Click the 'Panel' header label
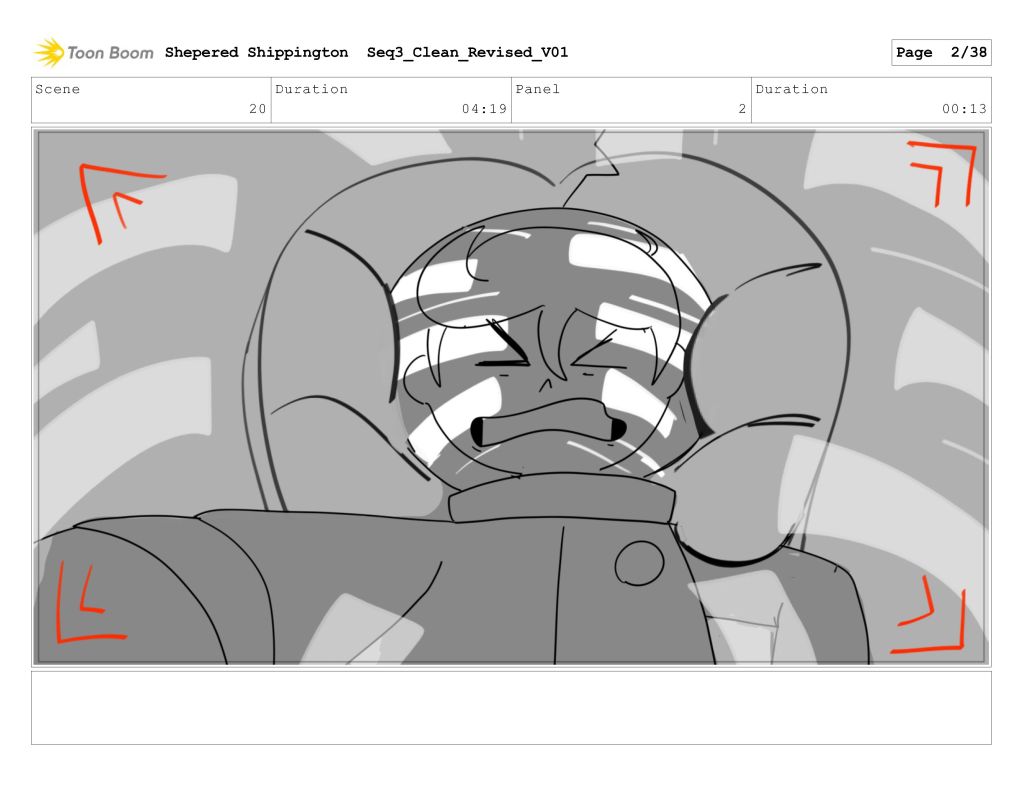Image resolution: width=1024 pixels, height=791 pixels. click(x=538, y=89)
